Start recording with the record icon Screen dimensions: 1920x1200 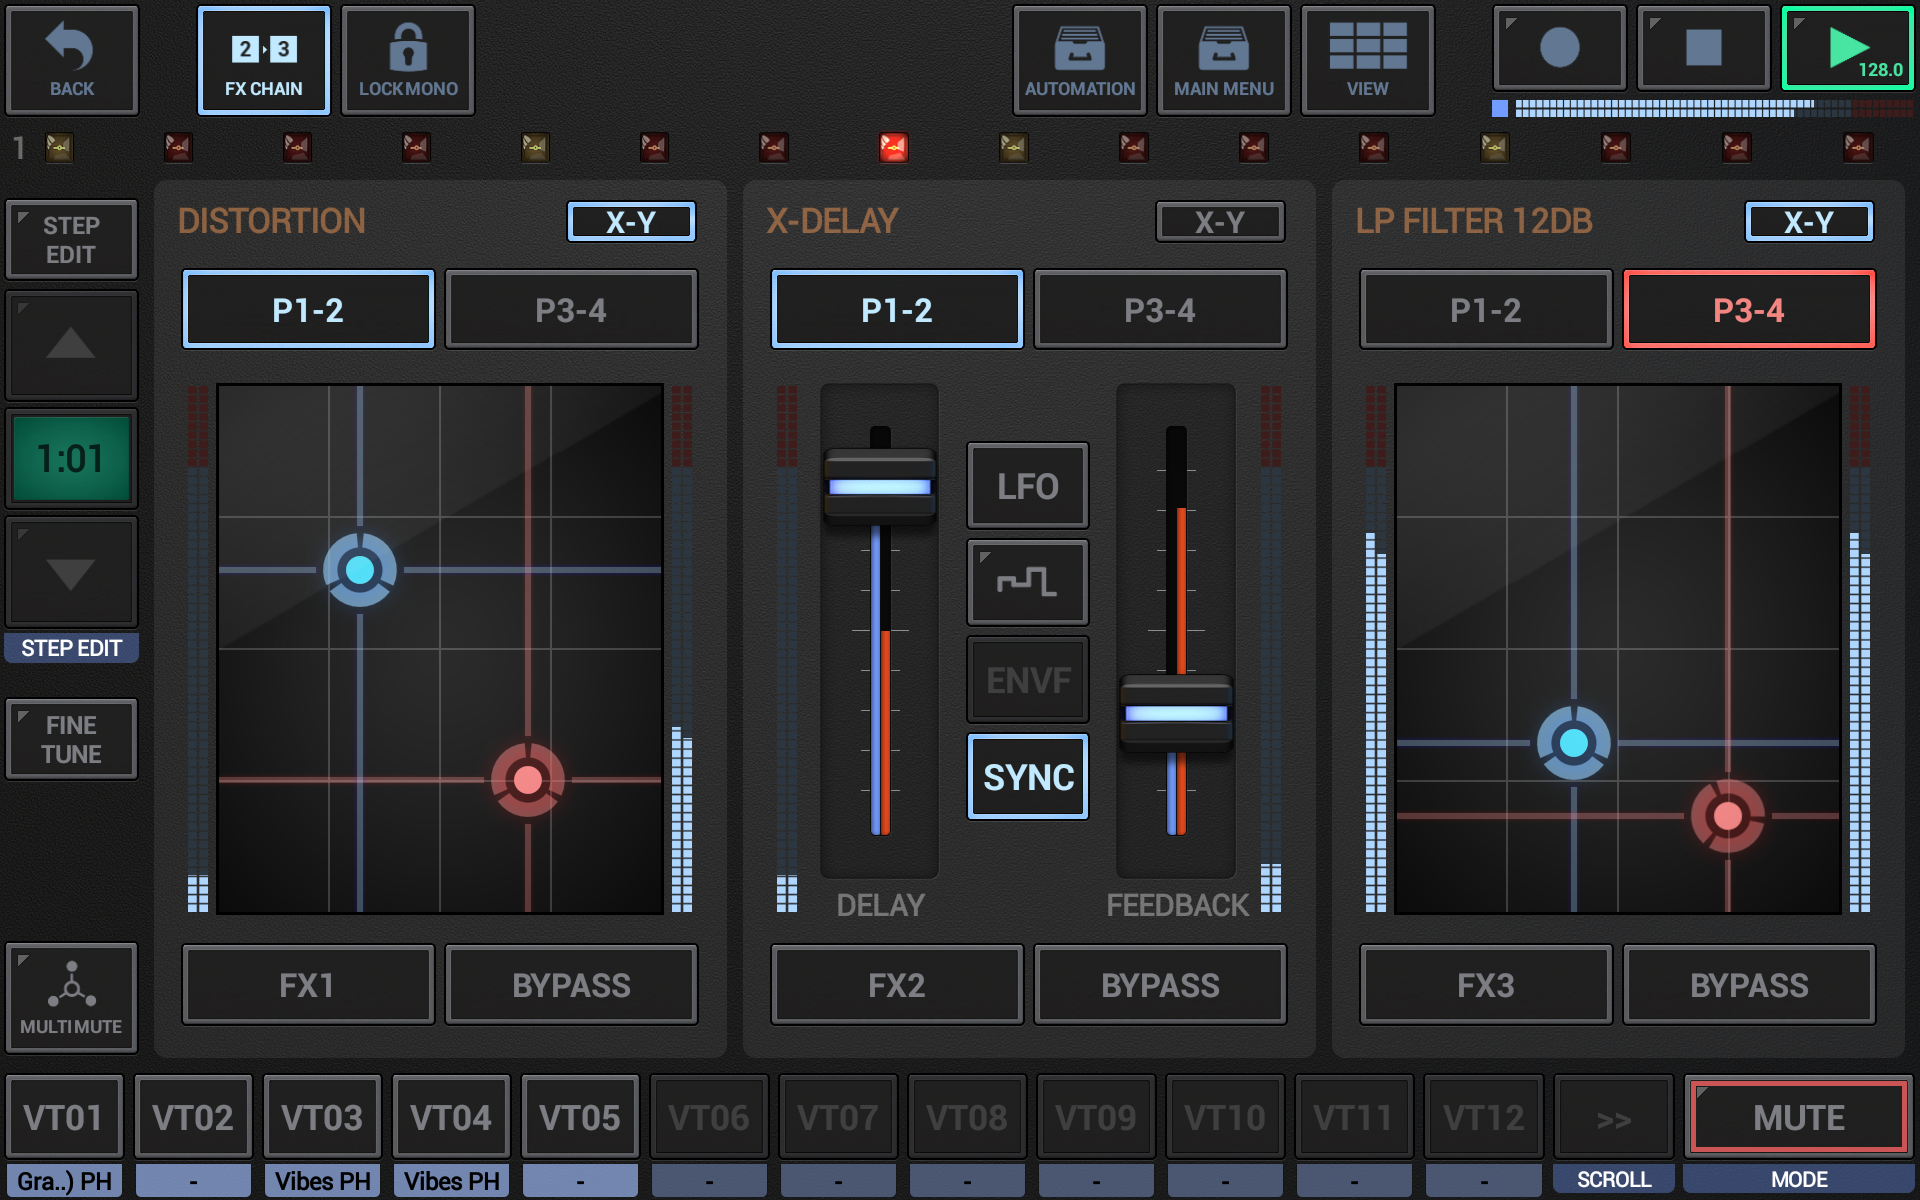1558,47
